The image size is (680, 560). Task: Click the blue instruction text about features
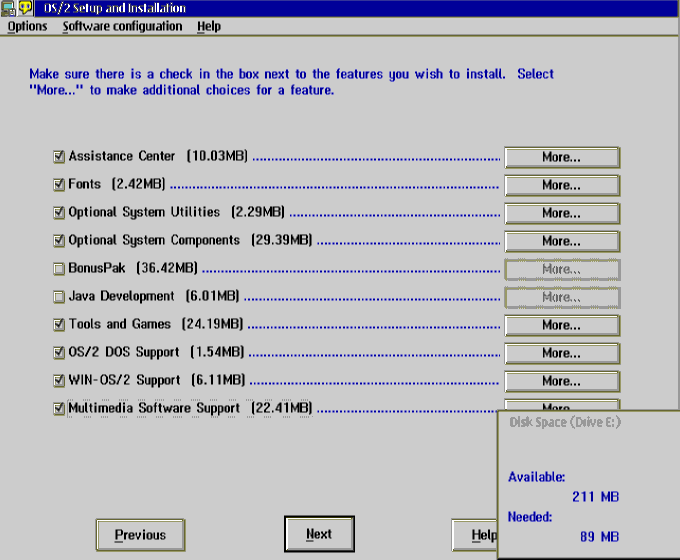tap(291, 82)
